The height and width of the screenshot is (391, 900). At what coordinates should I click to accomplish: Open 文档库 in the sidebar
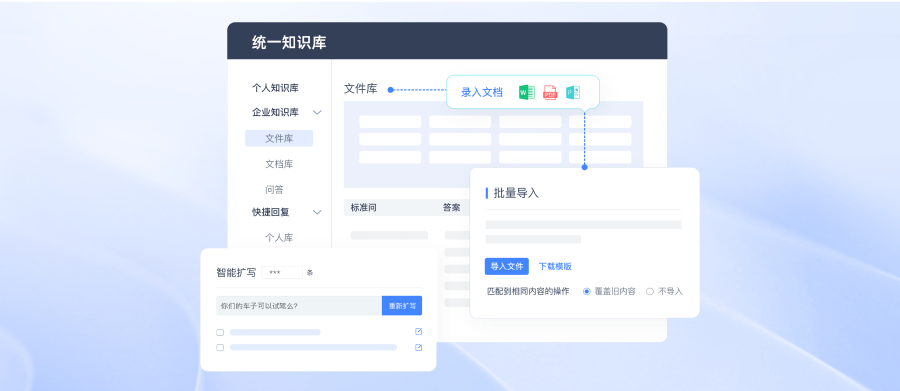[279, 164]
